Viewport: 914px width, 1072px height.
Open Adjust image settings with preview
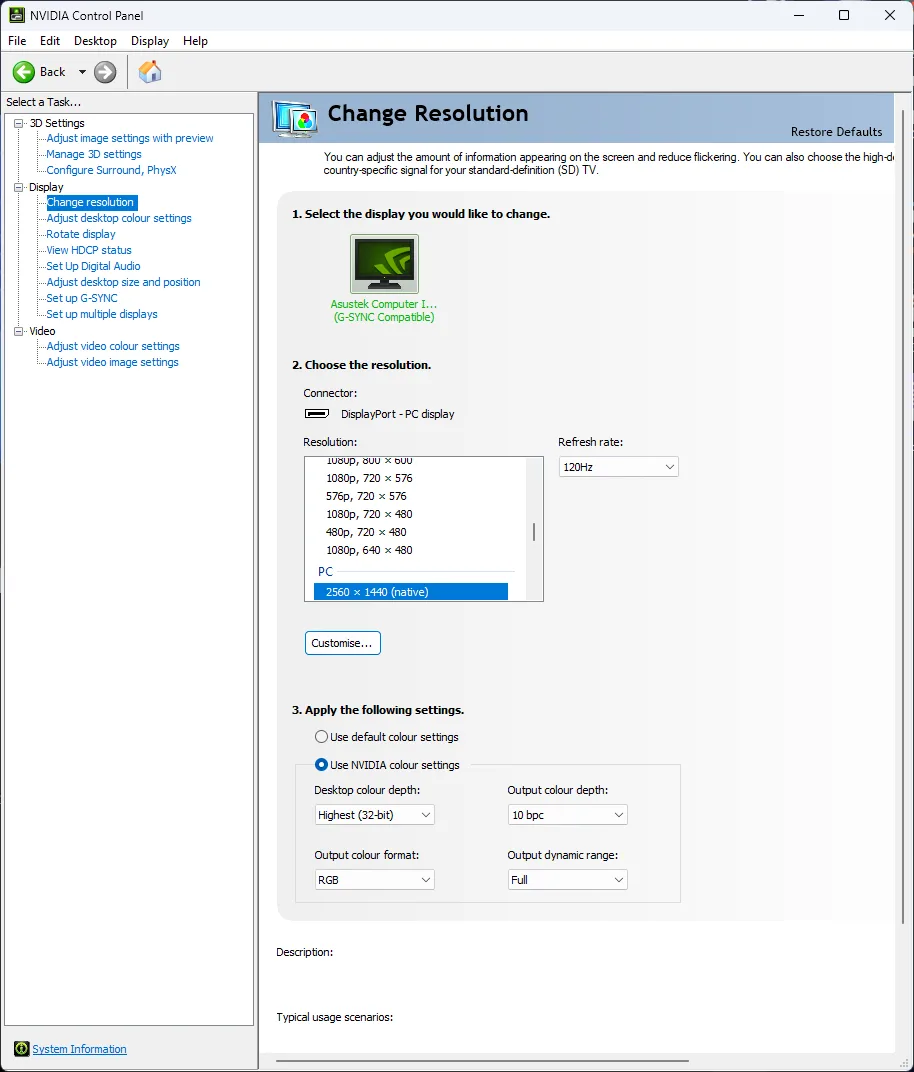point(130,138)
